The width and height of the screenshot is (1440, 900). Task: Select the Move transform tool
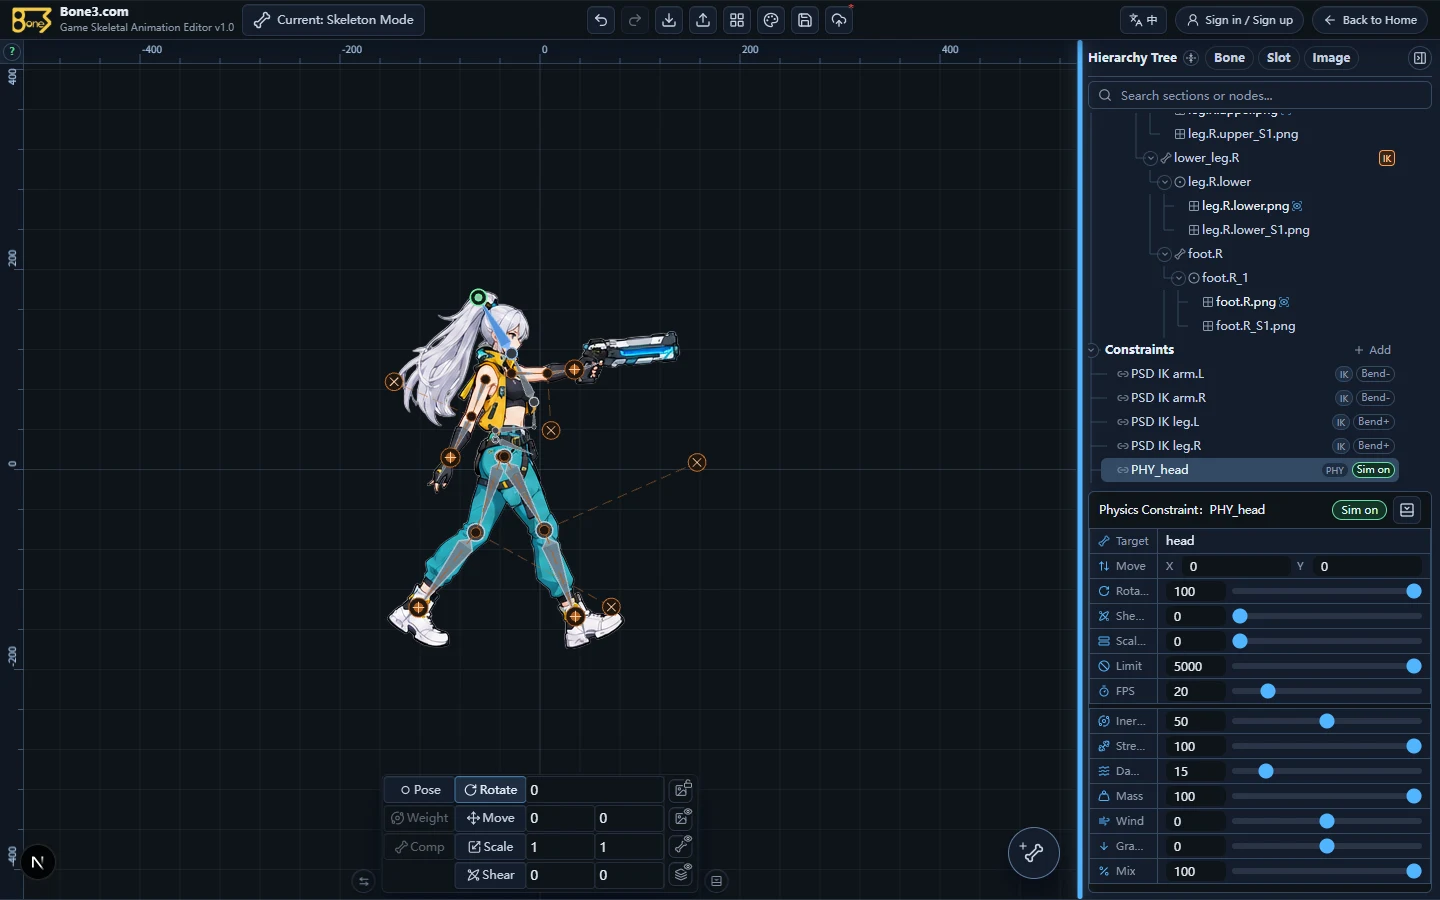[490, 818]
